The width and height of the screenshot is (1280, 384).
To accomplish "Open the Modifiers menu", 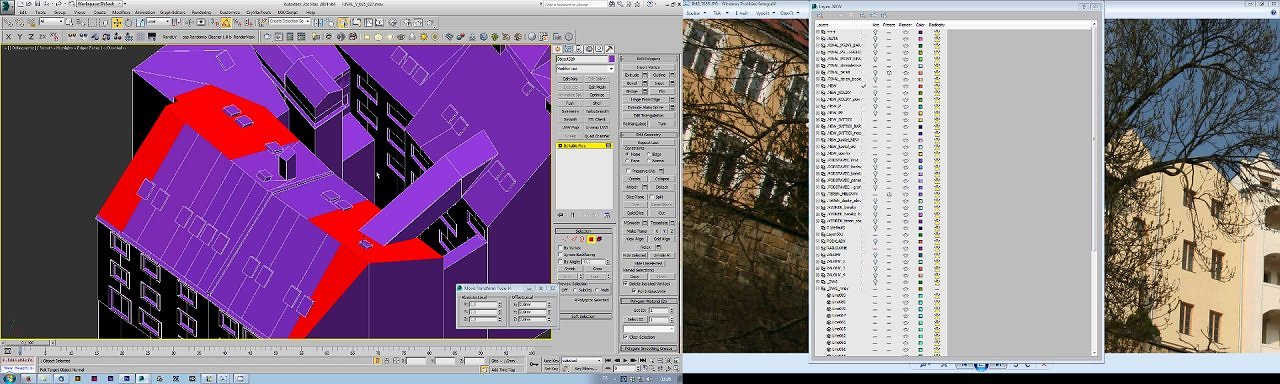I will [x=121, y=12].
